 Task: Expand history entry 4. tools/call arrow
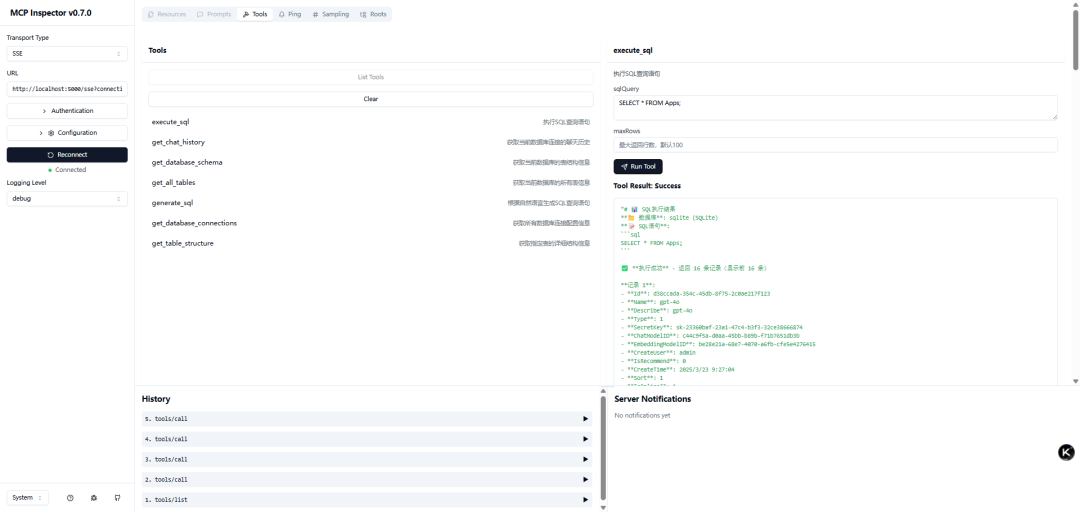(585, 439)
